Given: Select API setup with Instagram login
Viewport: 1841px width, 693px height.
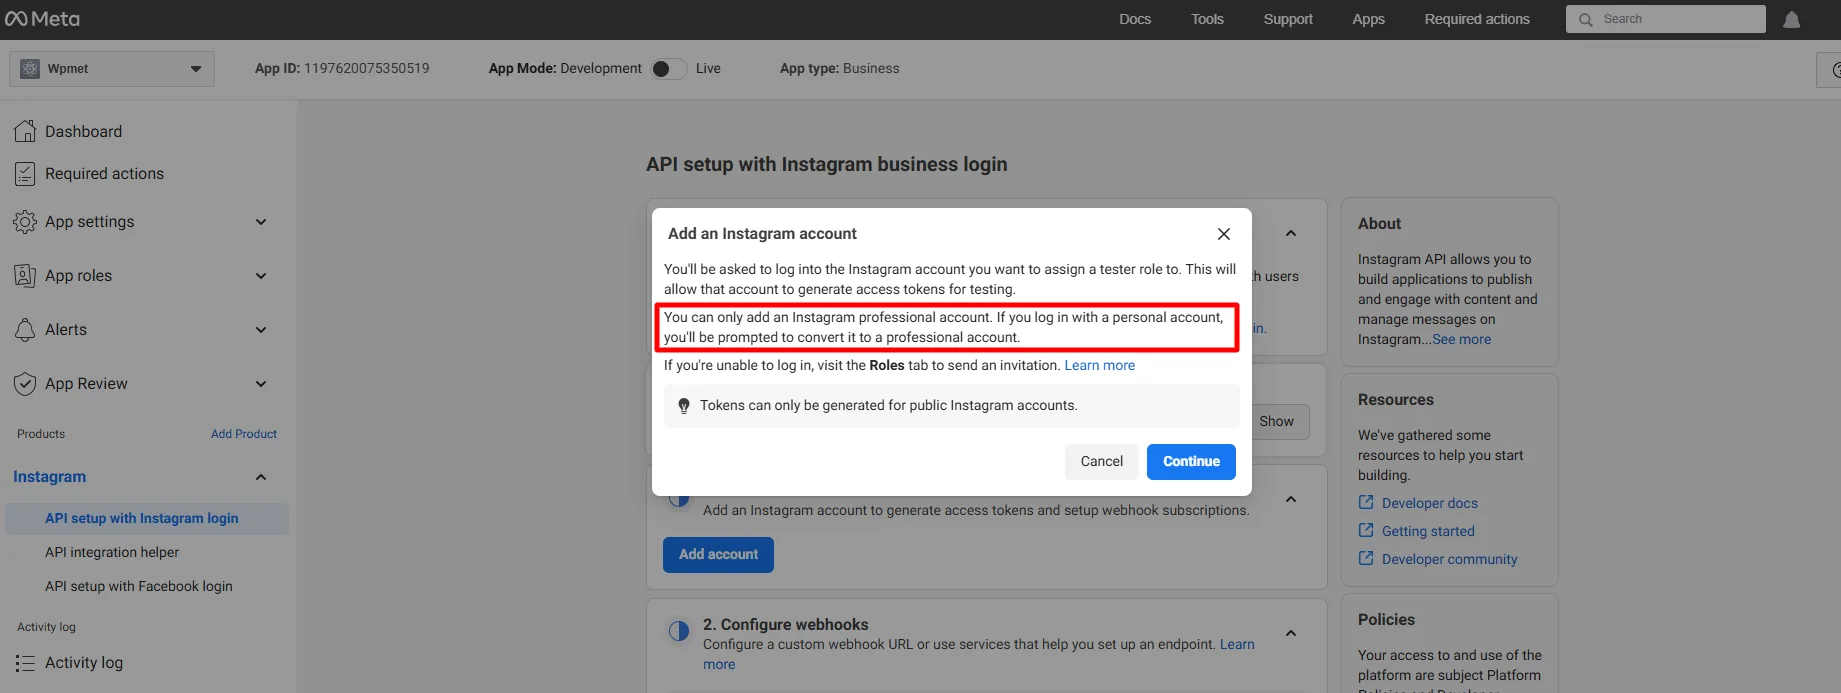Looking at the screenshot, I should tap(147, 518).
